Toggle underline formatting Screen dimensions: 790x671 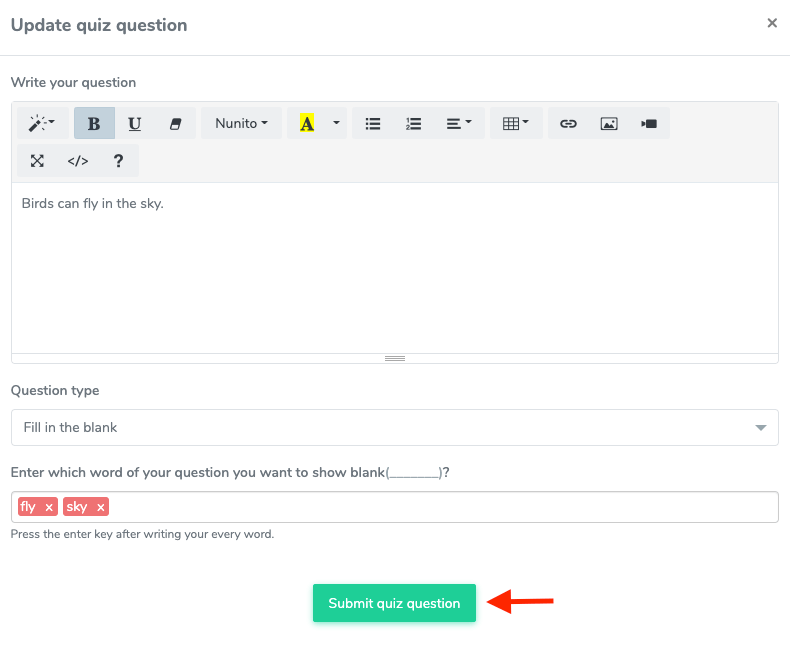coord(135,124)
